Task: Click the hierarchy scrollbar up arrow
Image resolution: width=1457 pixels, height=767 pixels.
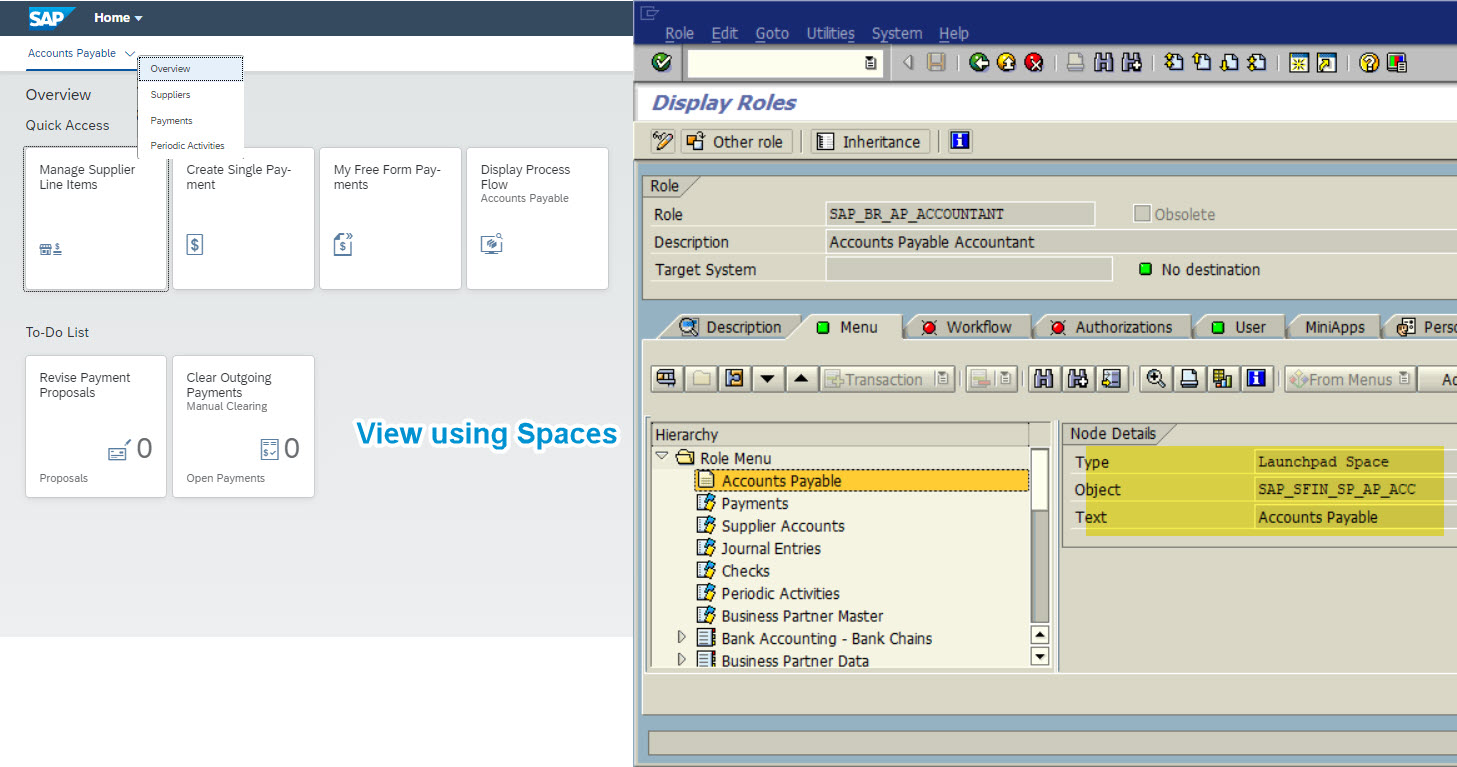Action: [x=1040, y=635]
